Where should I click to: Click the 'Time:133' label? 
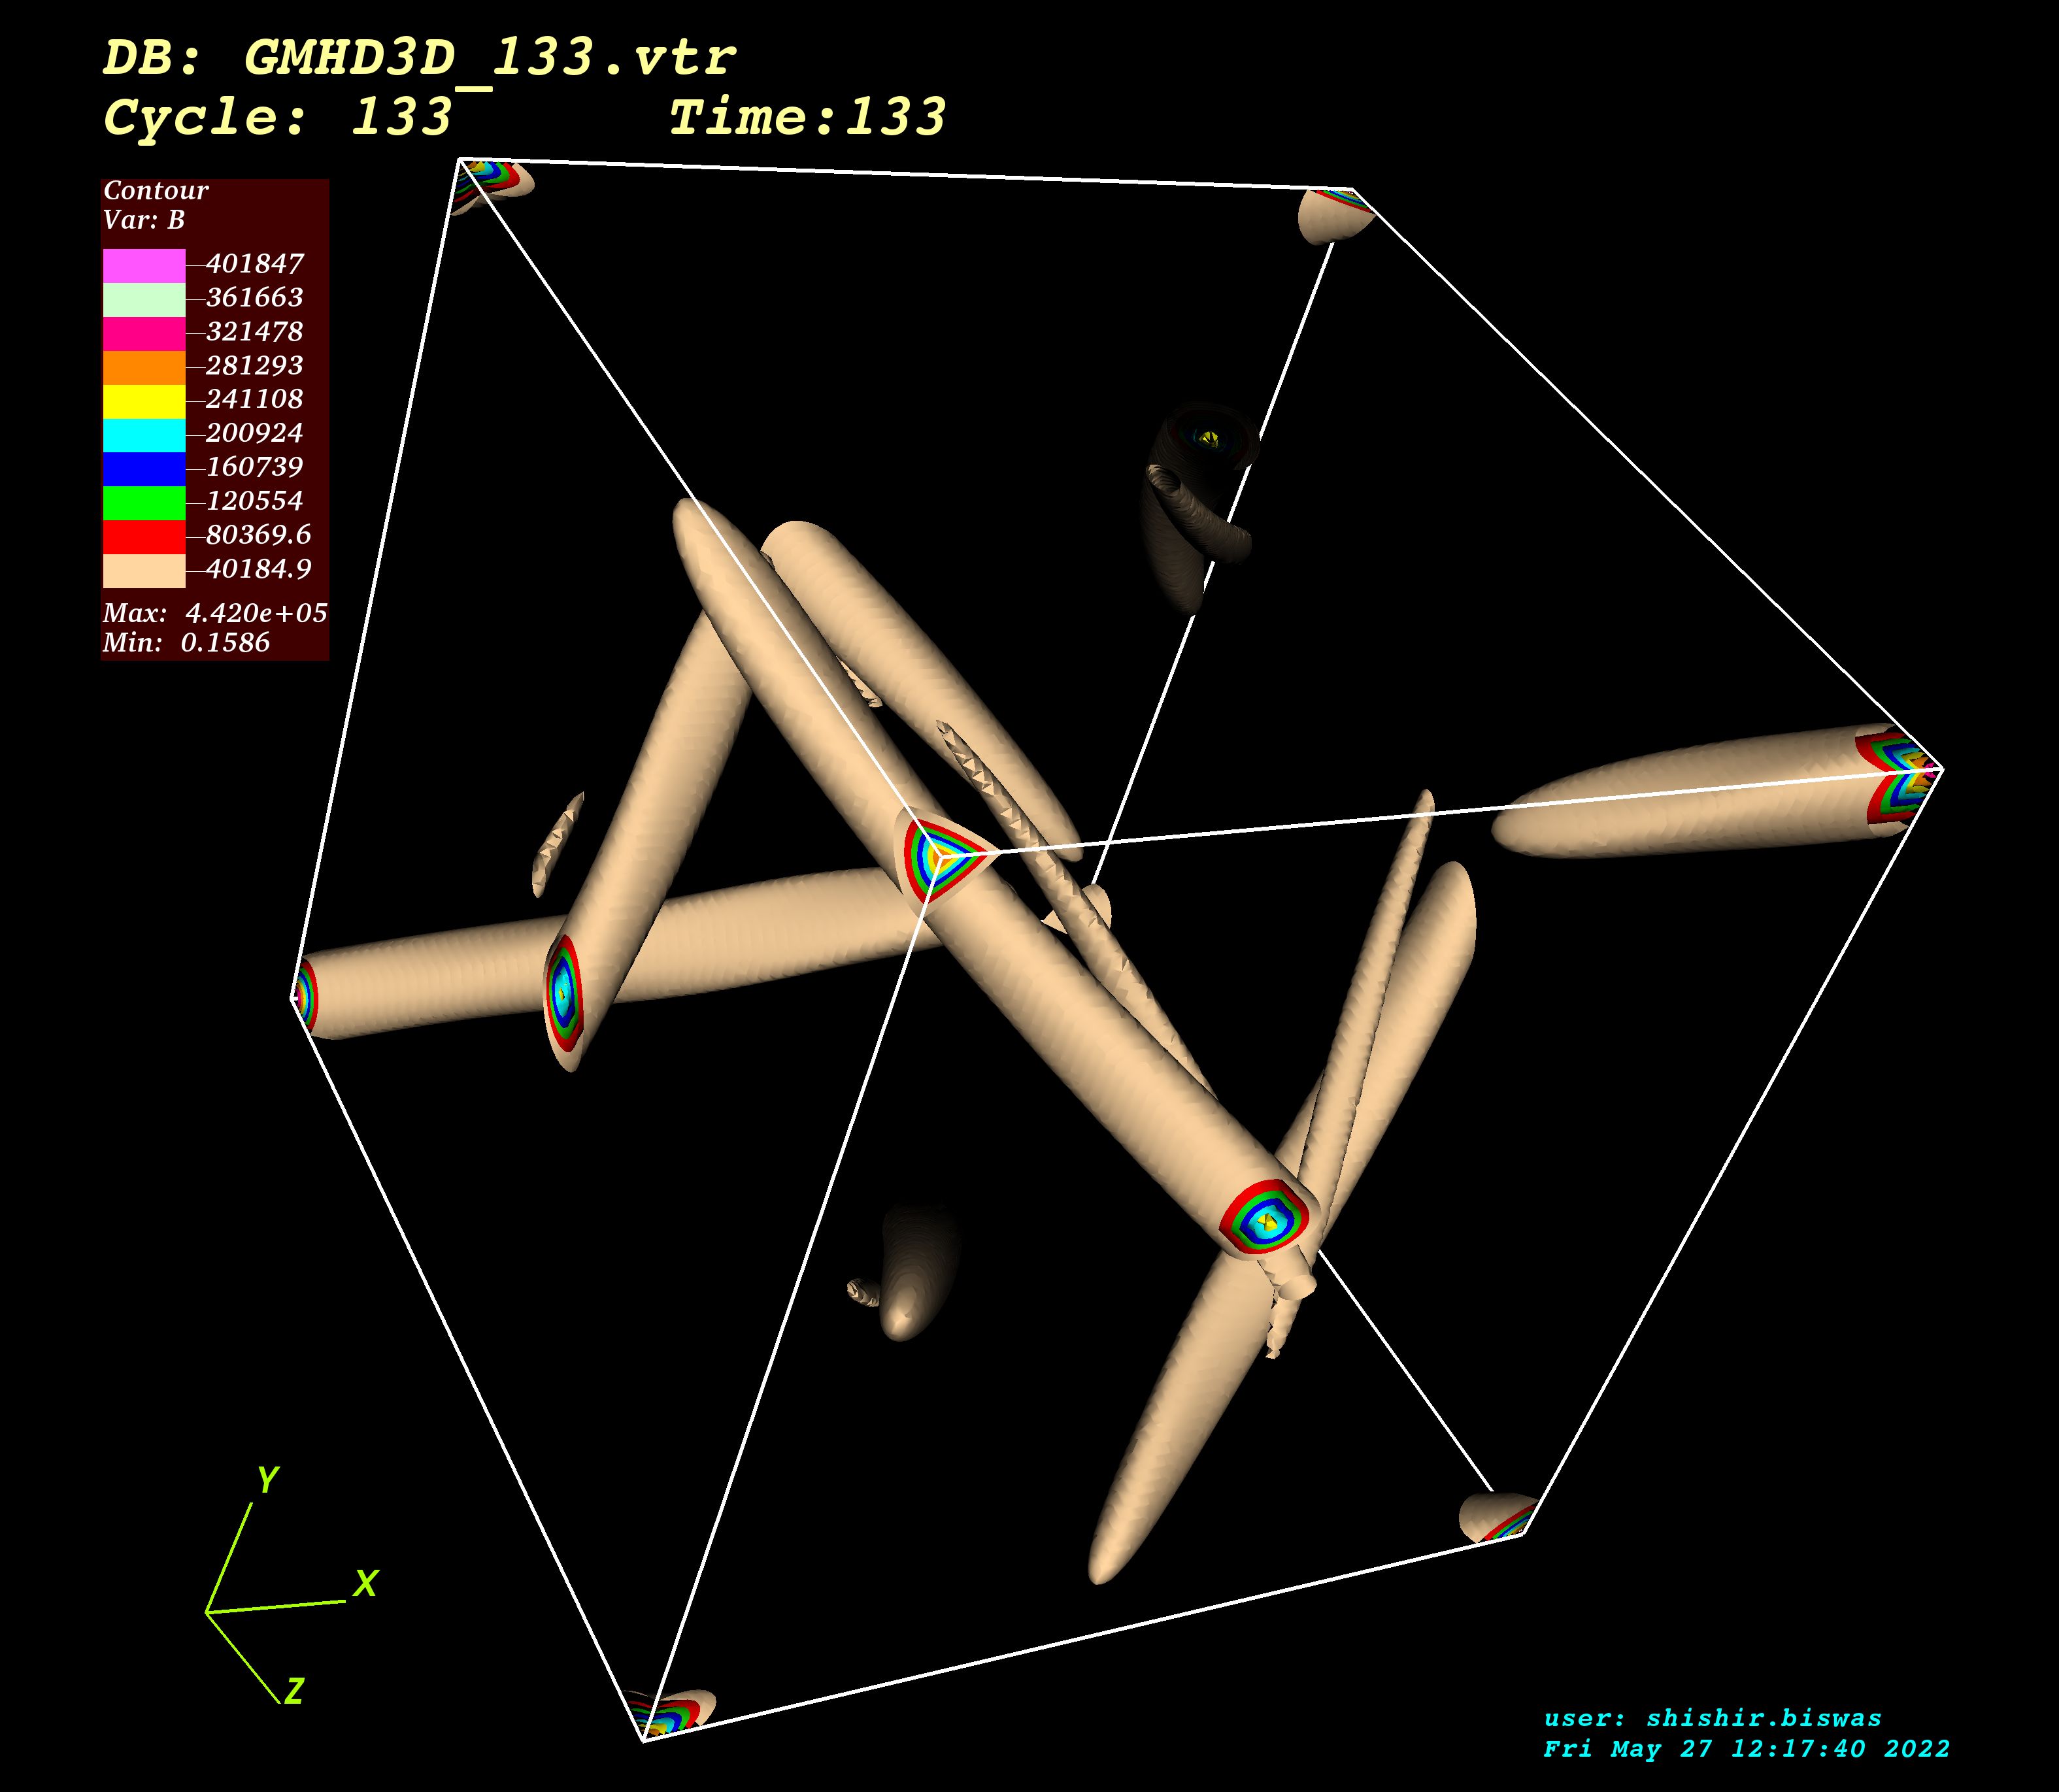(x=807, y=118)
